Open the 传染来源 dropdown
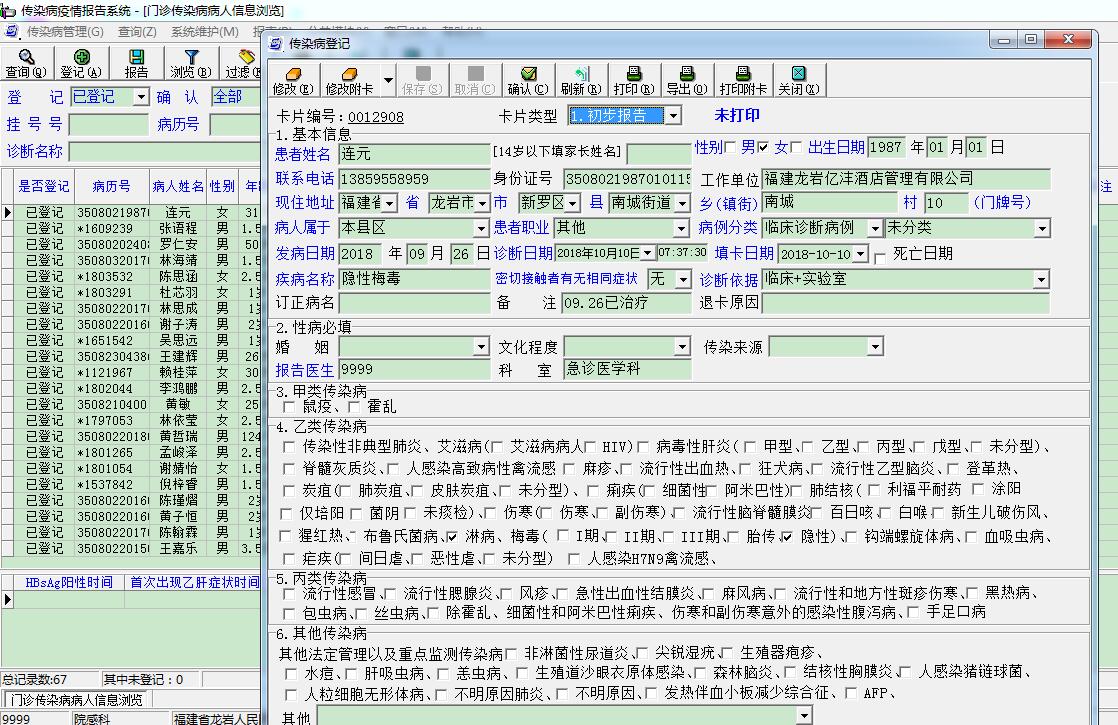 tap(876, 347)
